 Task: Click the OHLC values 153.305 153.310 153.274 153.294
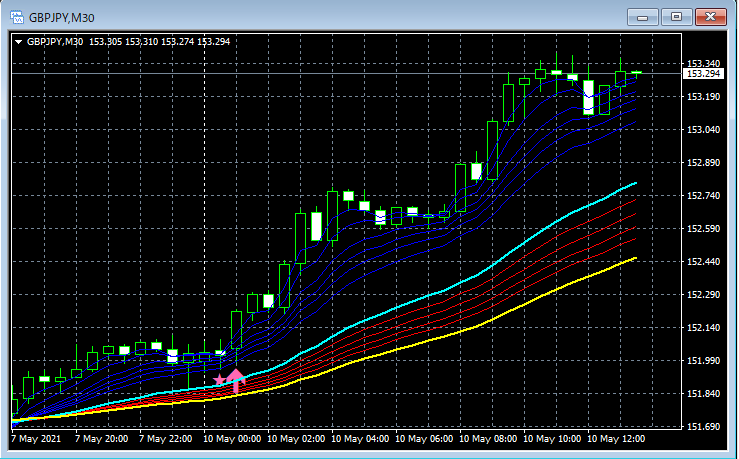(x=159, y=42)
